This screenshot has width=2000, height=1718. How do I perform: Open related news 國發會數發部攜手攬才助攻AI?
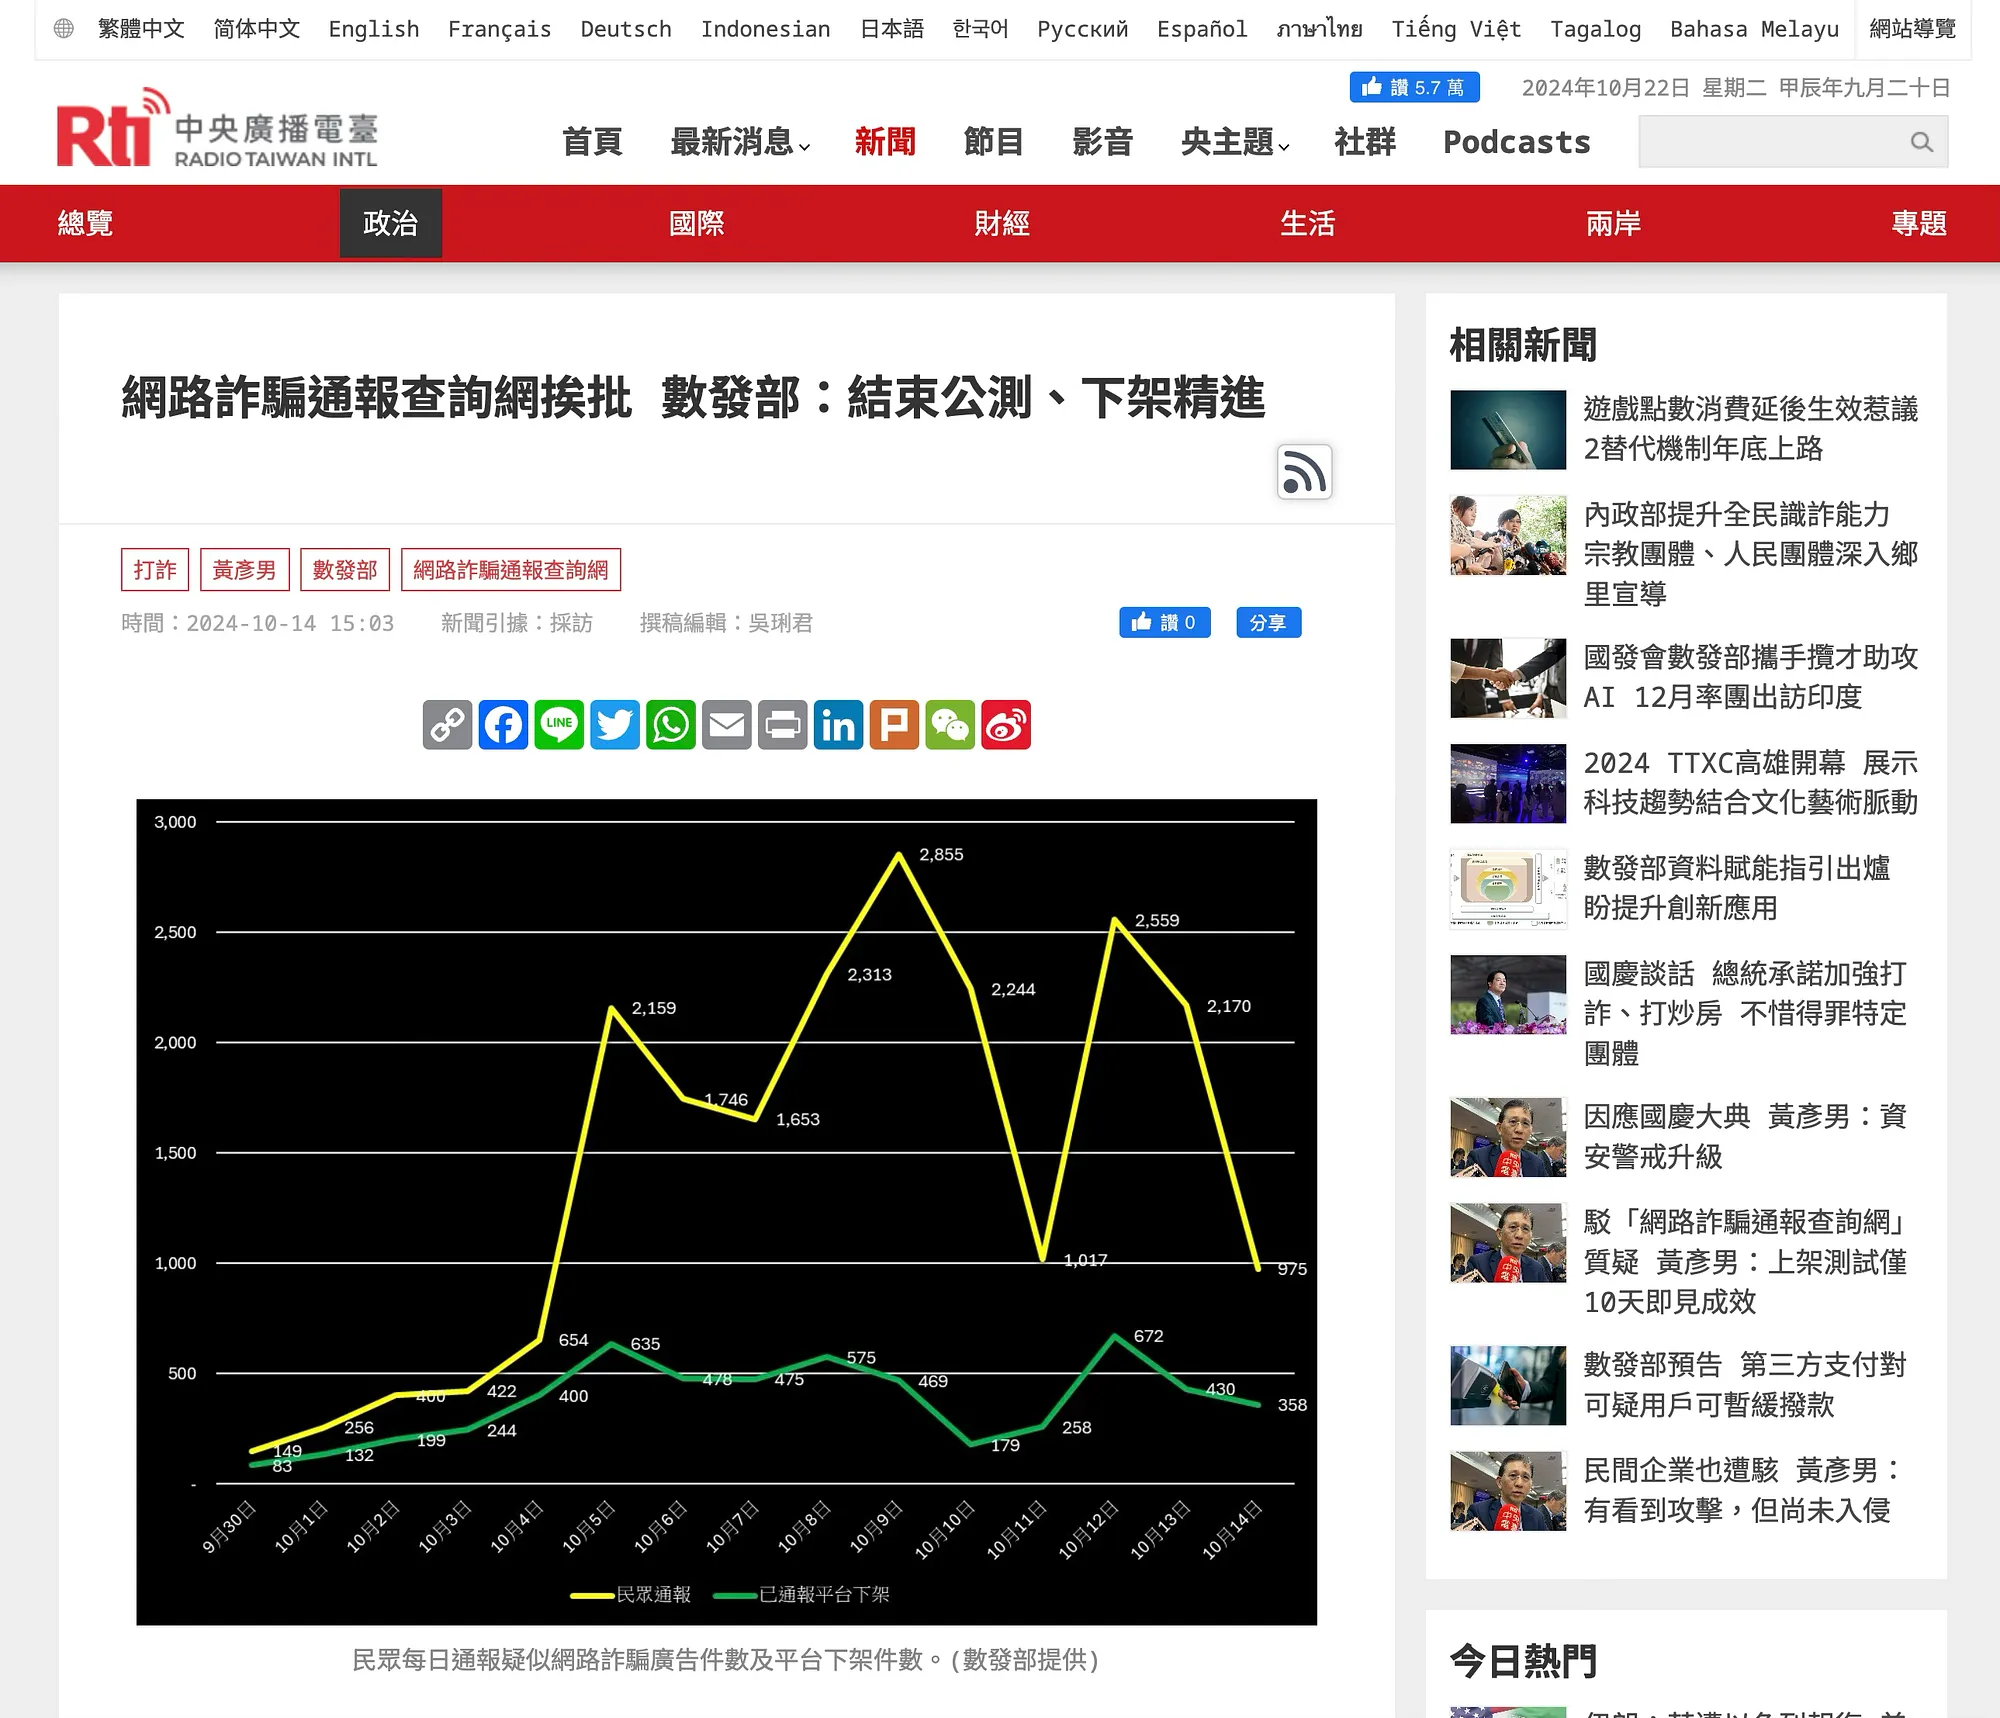(x=1750, y=677)
